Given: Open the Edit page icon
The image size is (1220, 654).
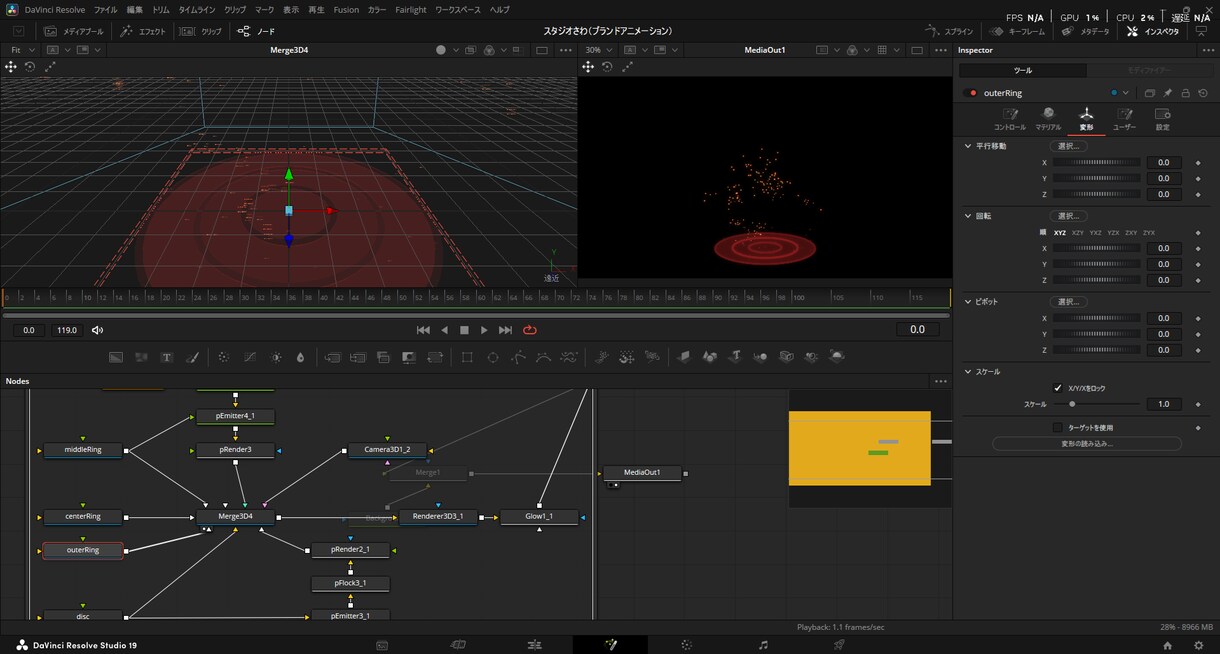Looking at the screenshot, I should click(535, 645).
